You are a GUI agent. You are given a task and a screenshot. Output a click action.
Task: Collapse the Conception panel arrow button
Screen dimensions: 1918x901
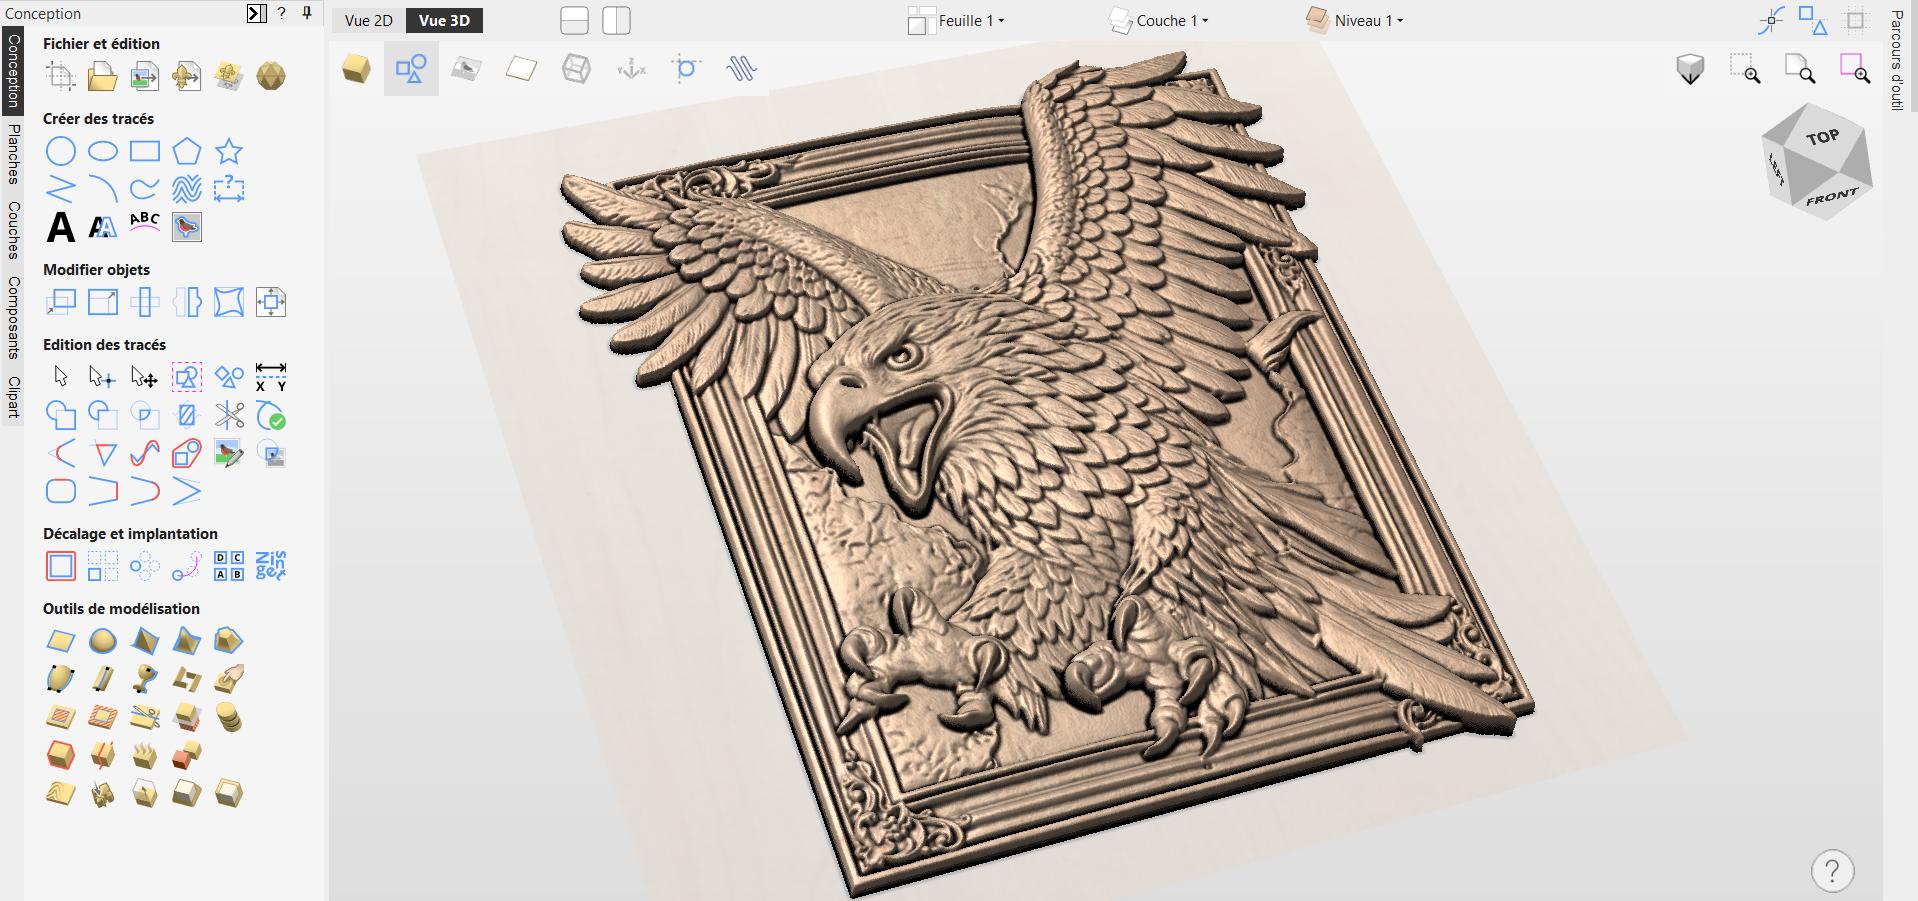(x=257, y=13)
